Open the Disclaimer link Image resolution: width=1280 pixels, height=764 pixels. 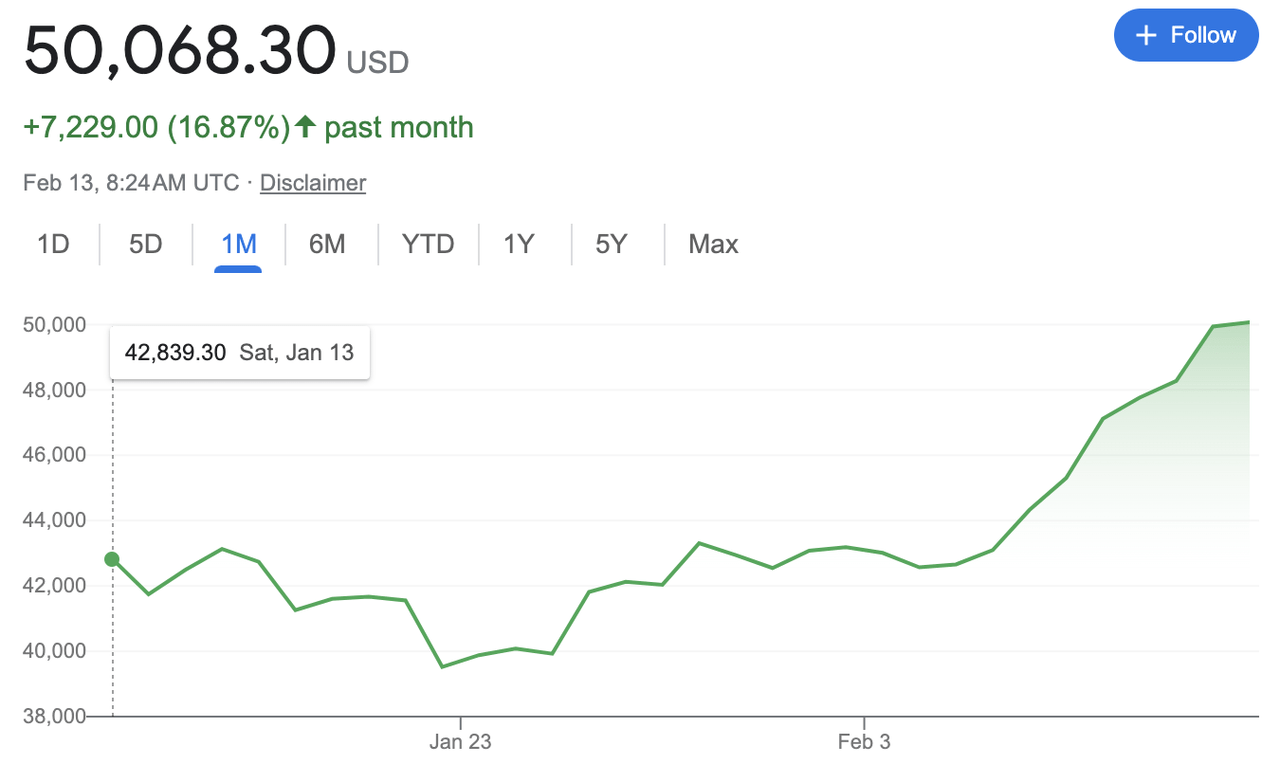(312, 183)
